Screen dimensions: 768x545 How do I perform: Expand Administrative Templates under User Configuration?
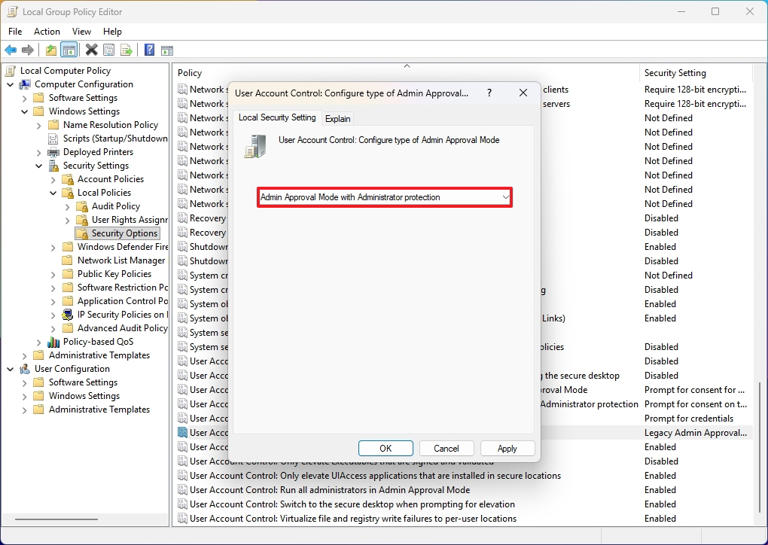tap(24, 410)
